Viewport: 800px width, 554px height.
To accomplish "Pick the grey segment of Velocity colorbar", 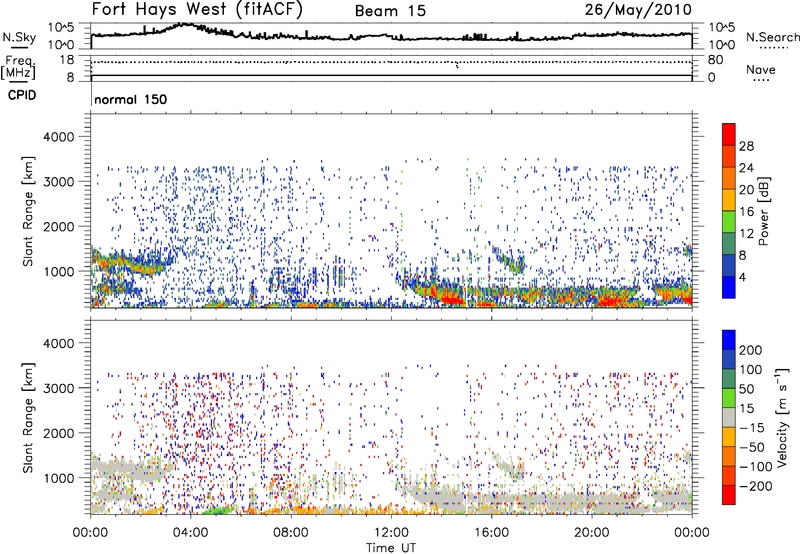I will [x=729, y=417].
